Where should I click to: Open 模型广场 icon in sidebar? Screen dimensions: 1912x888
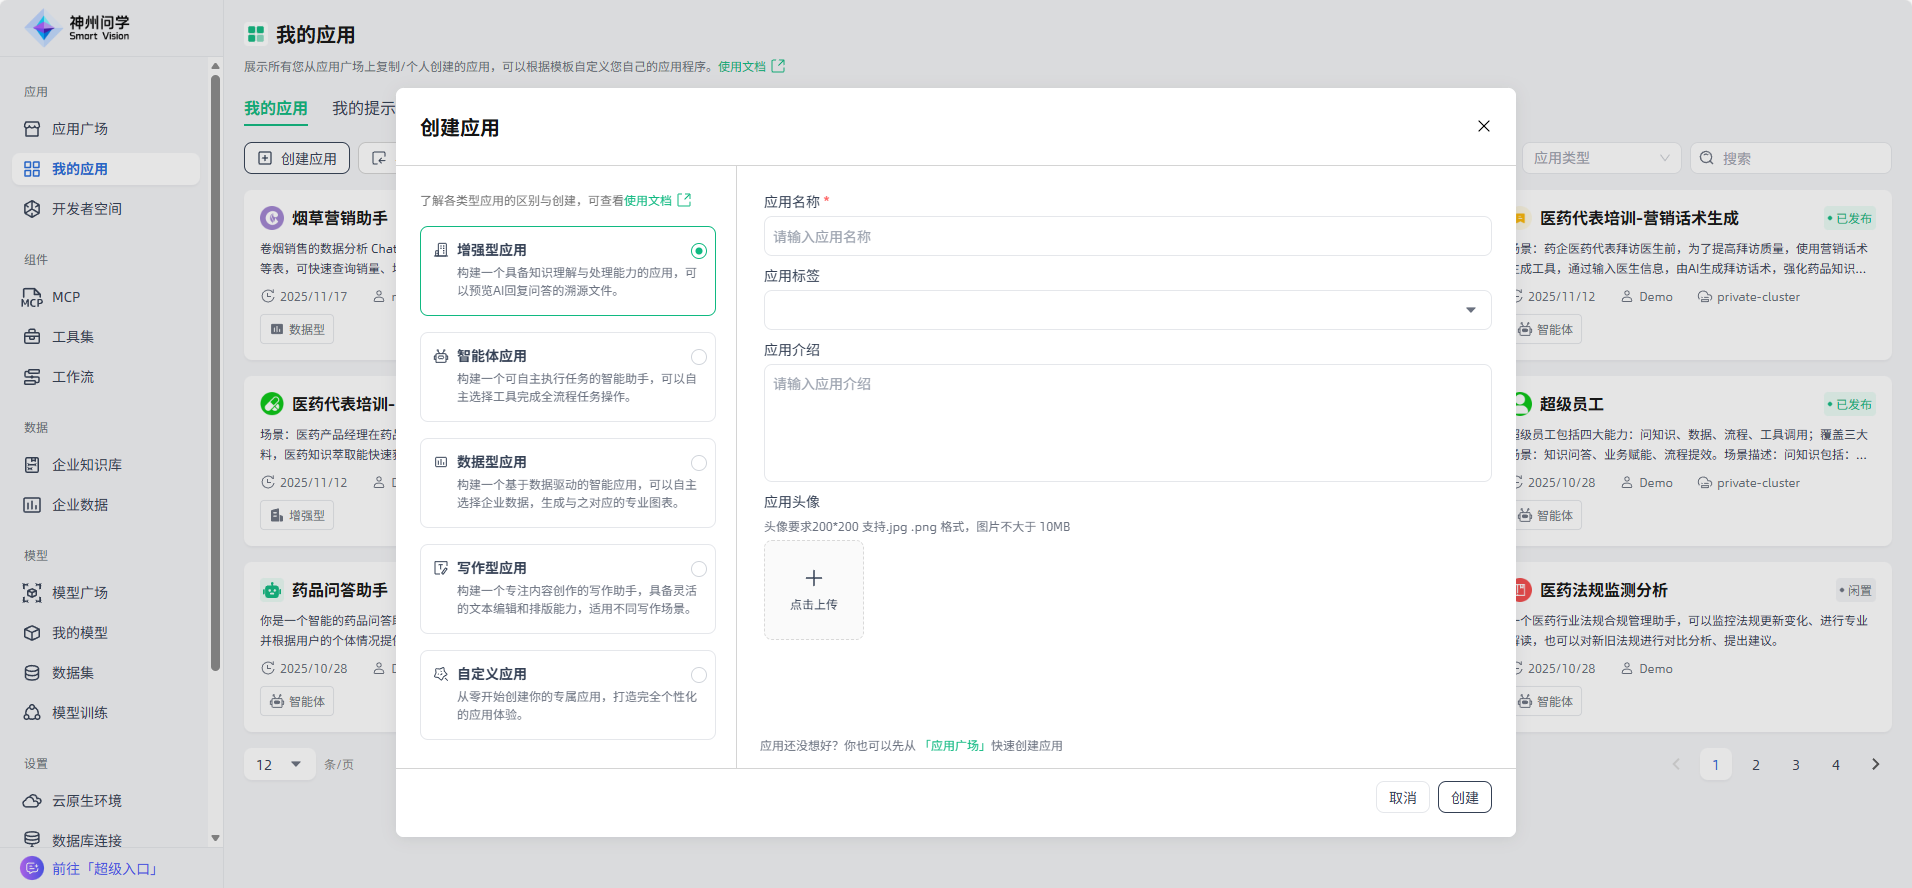click(32, 593)
